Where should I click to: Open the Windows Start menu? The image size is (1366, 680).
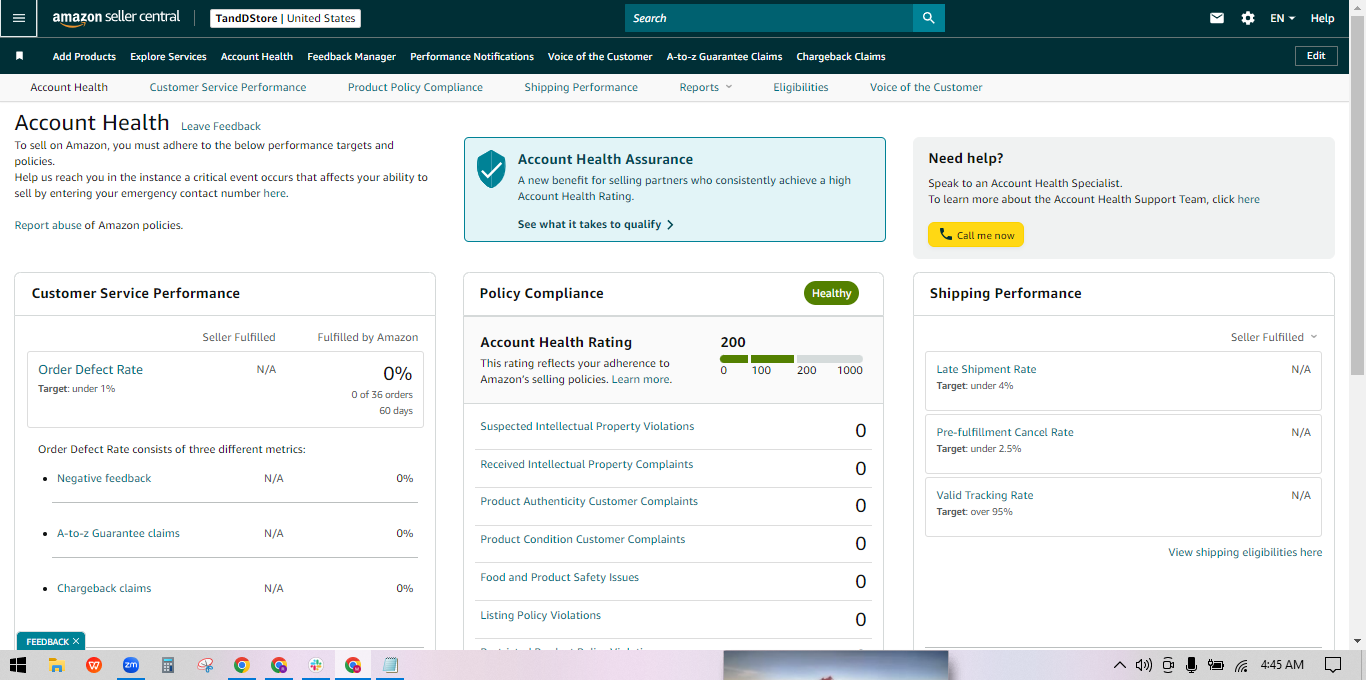[x=18, y=665]
